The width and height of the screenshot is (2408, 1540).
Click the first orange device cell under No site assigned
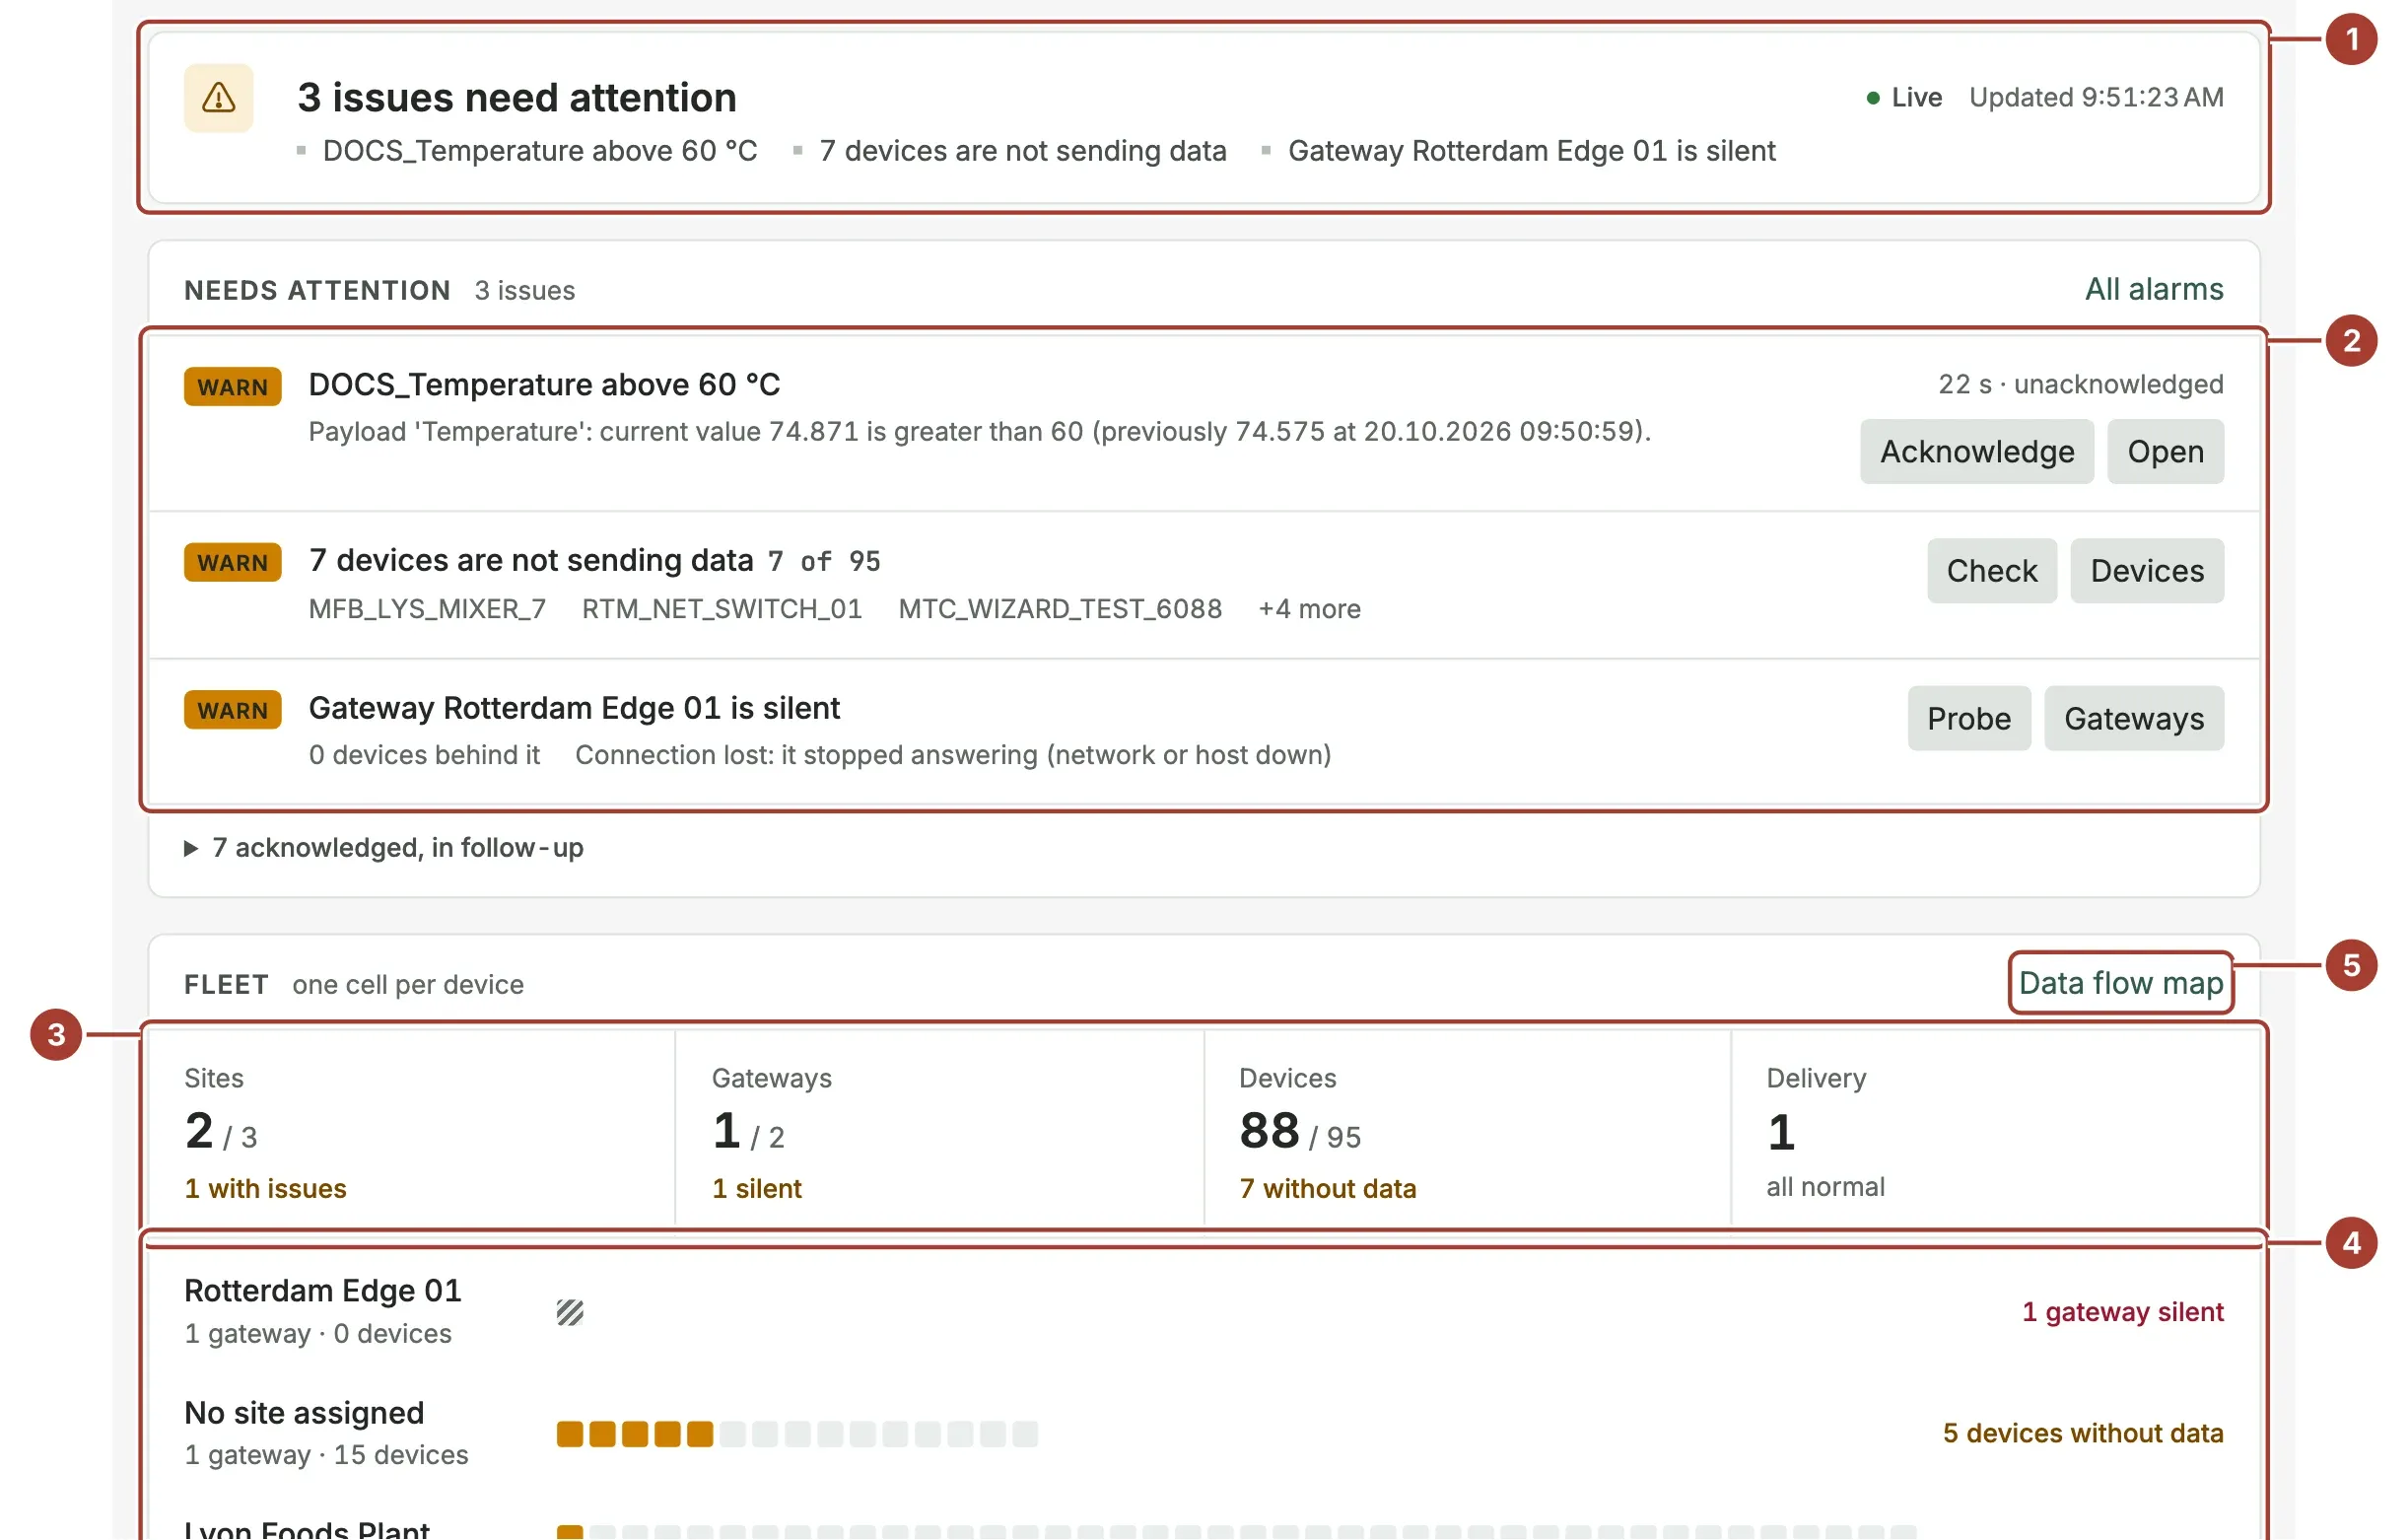pyautogui.click(x=570, y=1434)
